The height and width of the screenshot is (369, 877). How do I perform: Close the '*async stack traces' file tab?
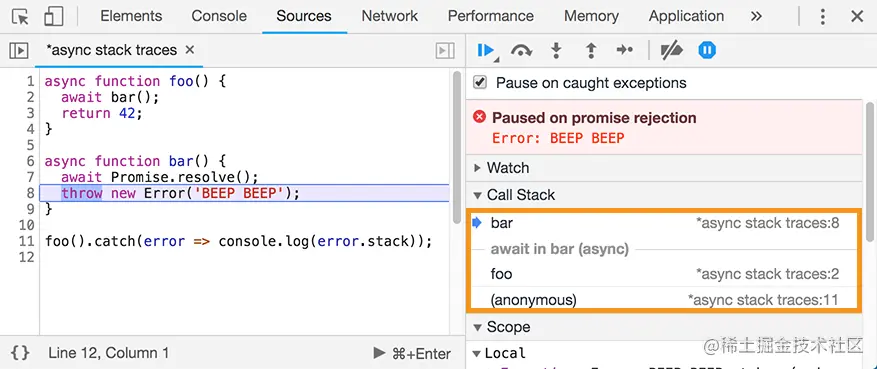[190, 50]
